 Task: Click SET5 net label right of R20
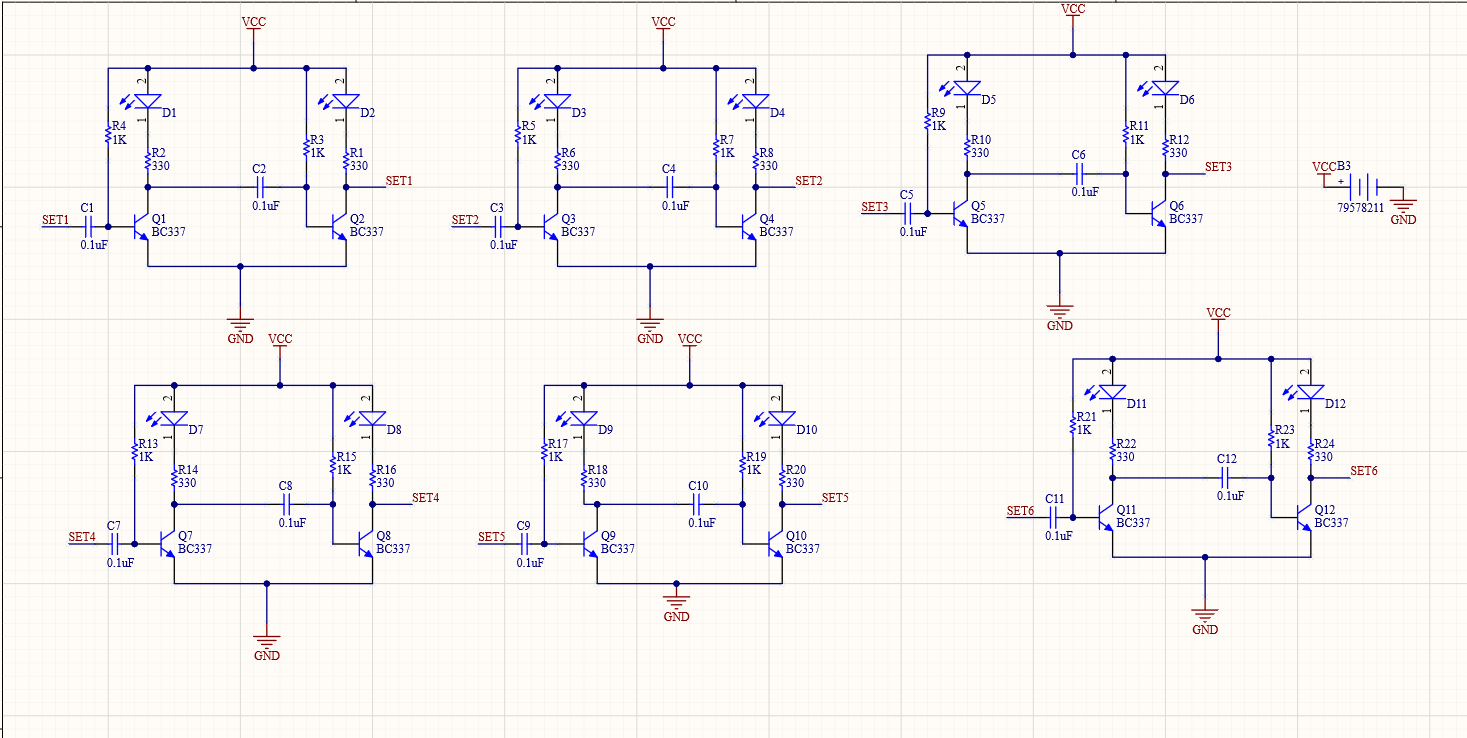point(835,498)
